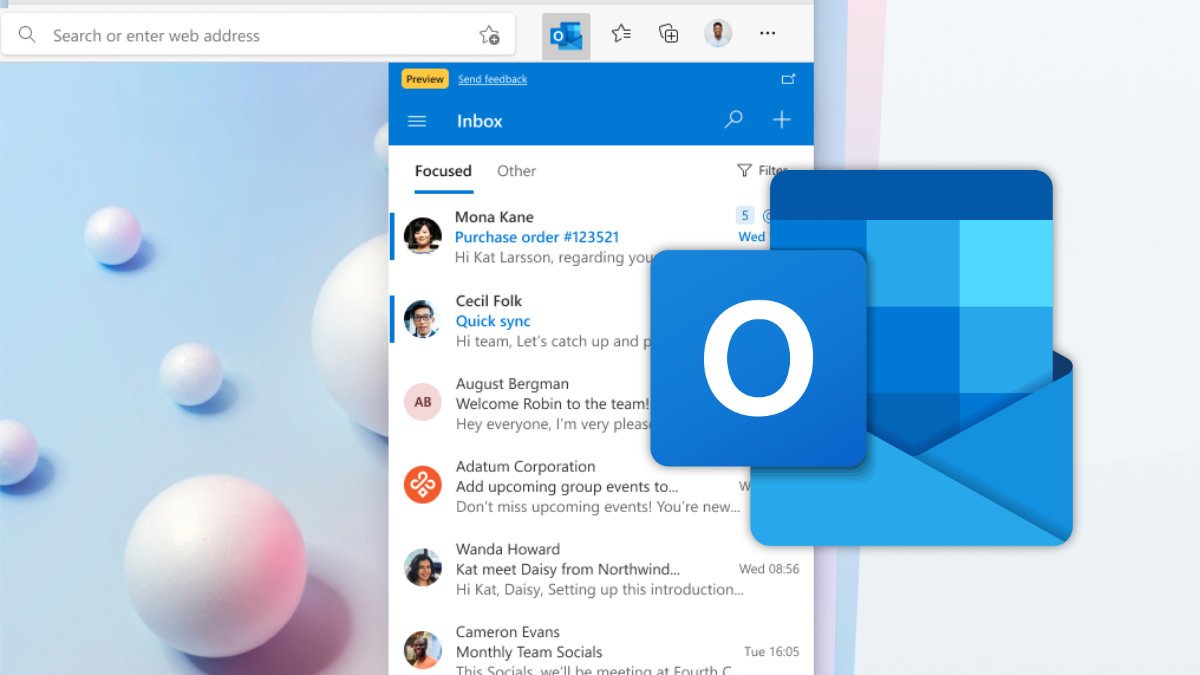1200x675 pixels.
Task: Click the search icon in the address bar
Action: [27, 34]
